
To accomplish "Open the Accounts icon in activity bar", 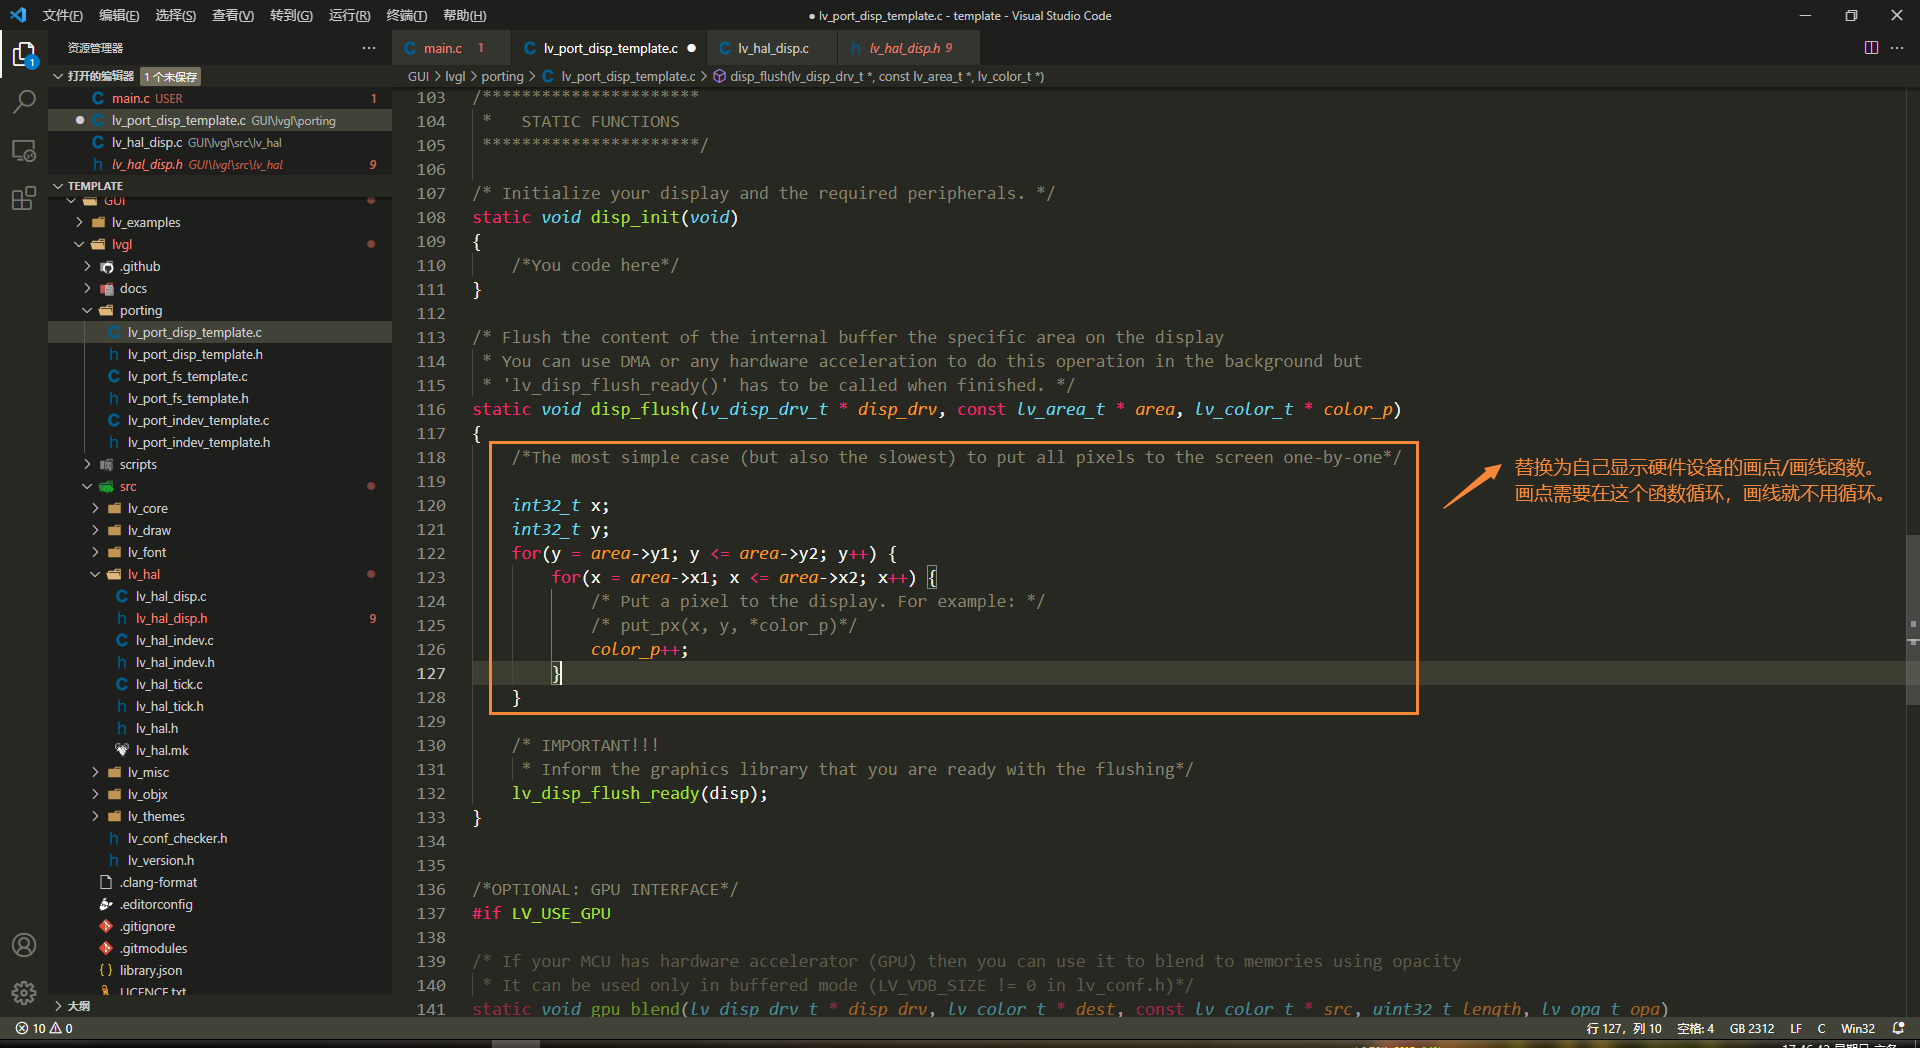I will pos(24,945).
